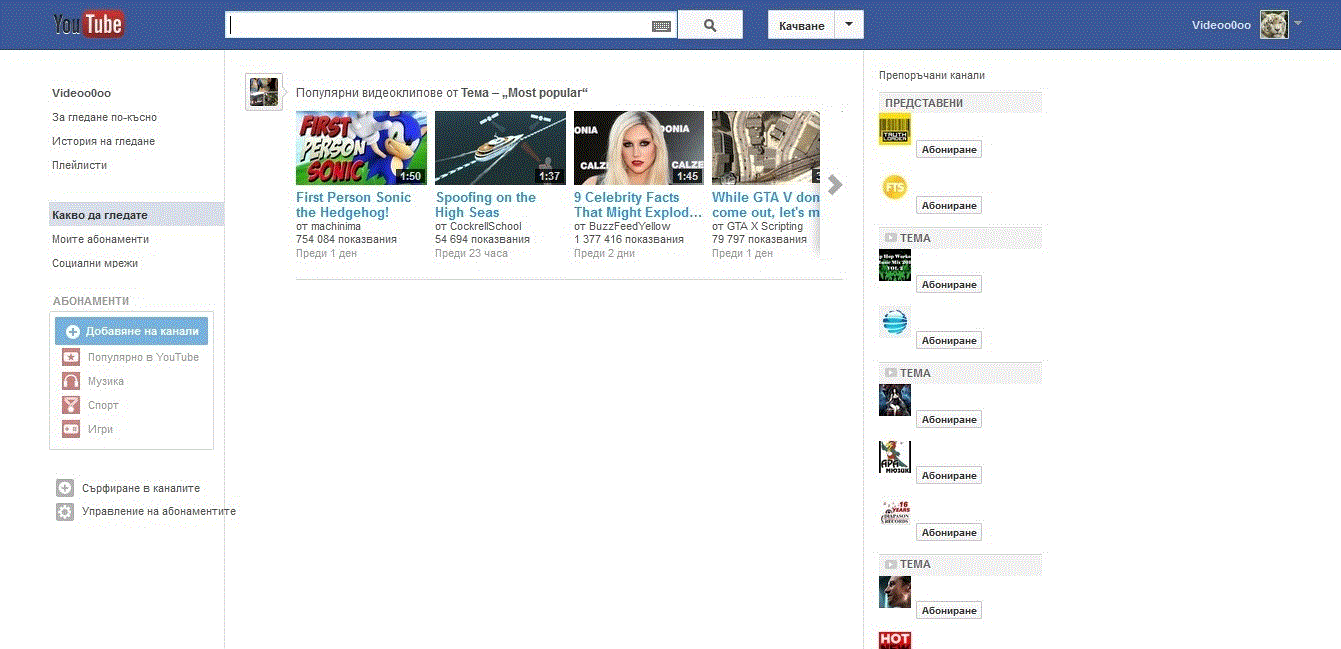This screenshot has height=649, width=1341.
Task: Open the machinima channel link
Action: tap(335, 227)
